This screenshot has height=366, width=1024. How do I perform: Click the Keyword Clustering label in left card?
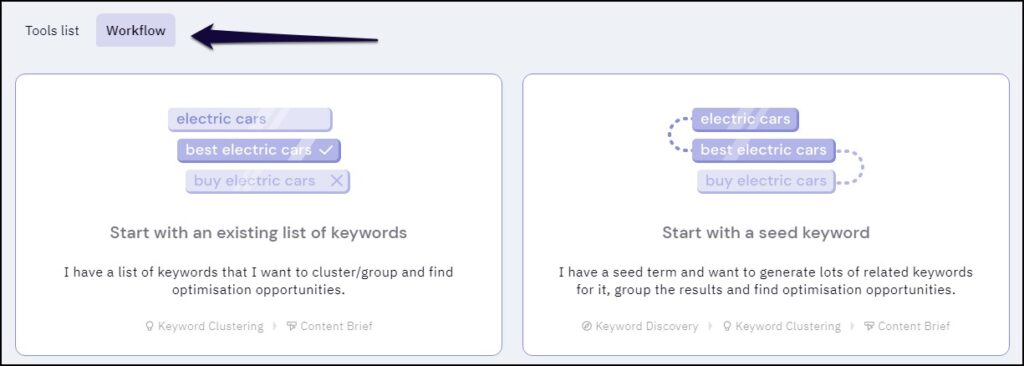tap(210, 326)
